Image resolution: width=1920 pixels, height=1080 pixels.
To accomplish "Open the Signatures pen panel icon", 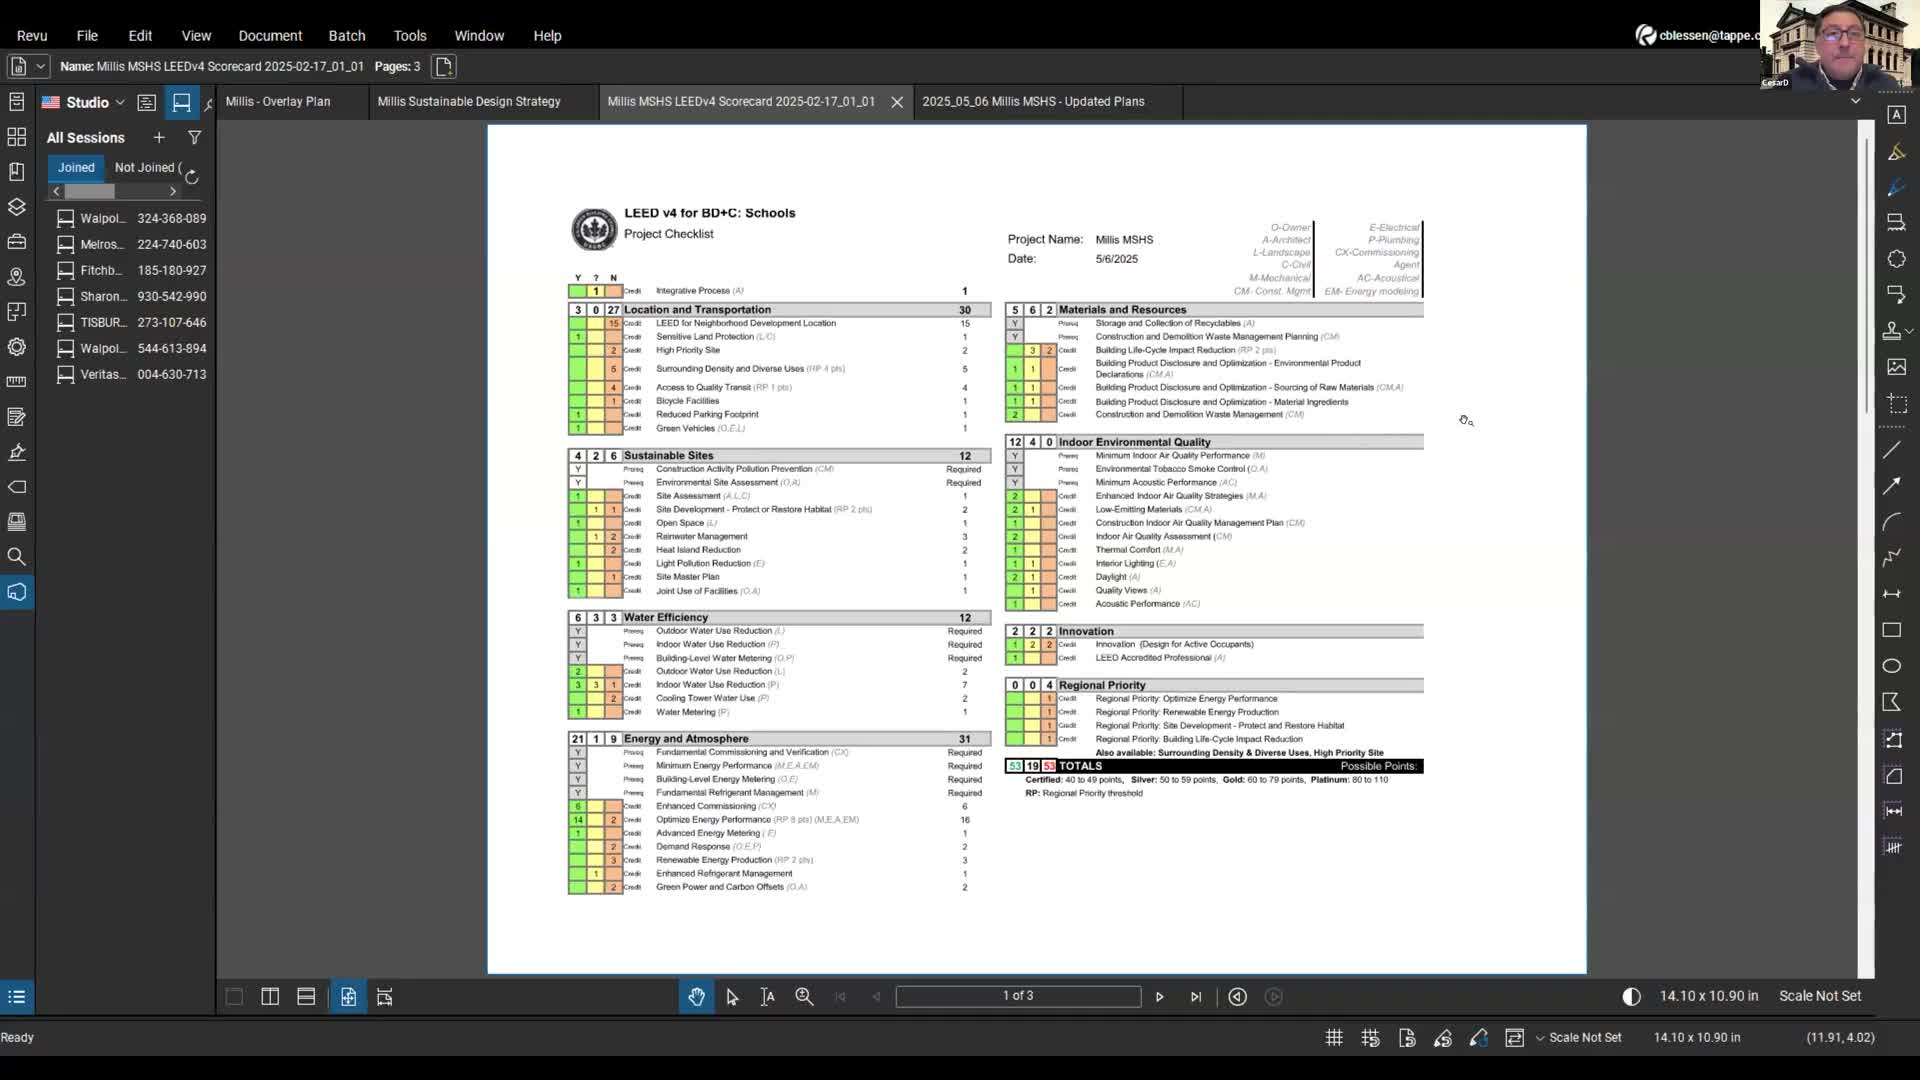I will tap(17, 452).
